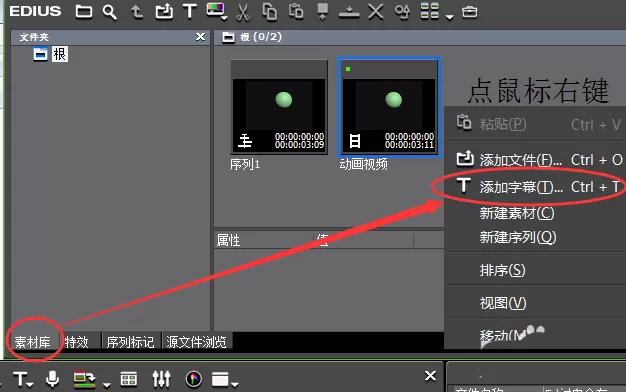Click the paste clipboard toolbar icon
This screenshot has height=392, width=626.
coord(296,12)
